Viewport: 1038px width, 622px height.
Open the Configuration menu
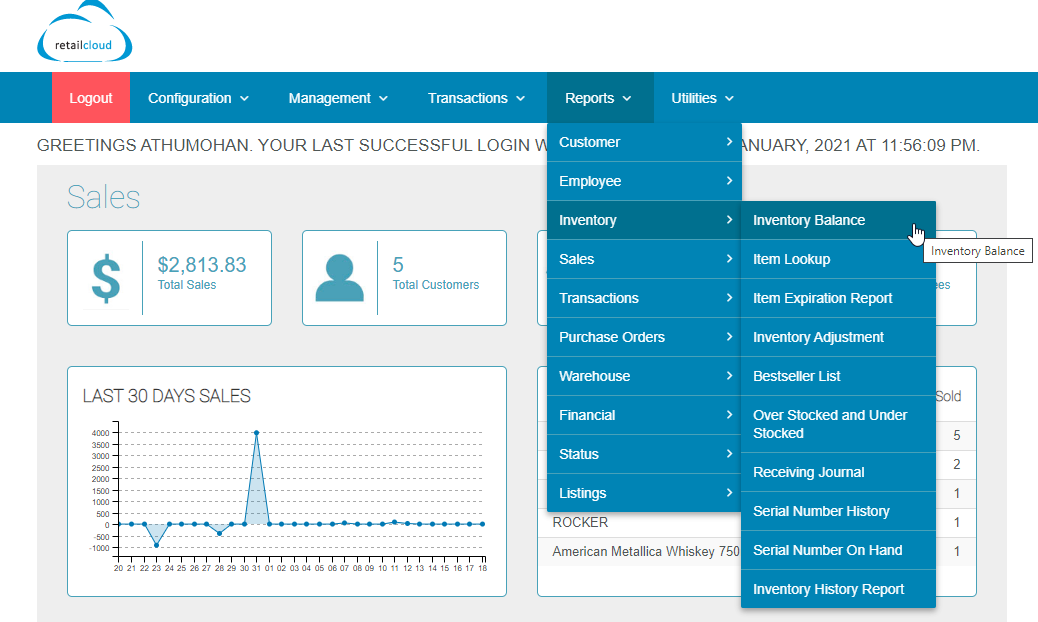coord(198,98)
